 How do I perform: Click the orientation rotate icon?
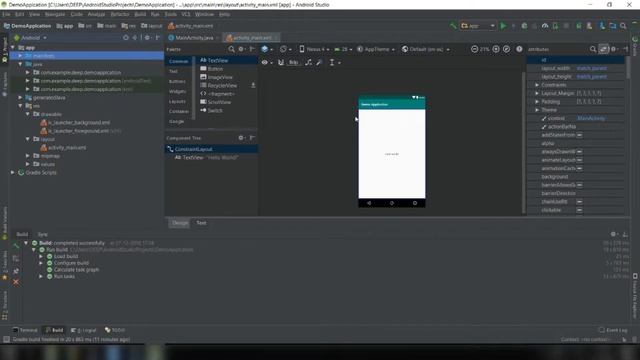tap(284, 49)
